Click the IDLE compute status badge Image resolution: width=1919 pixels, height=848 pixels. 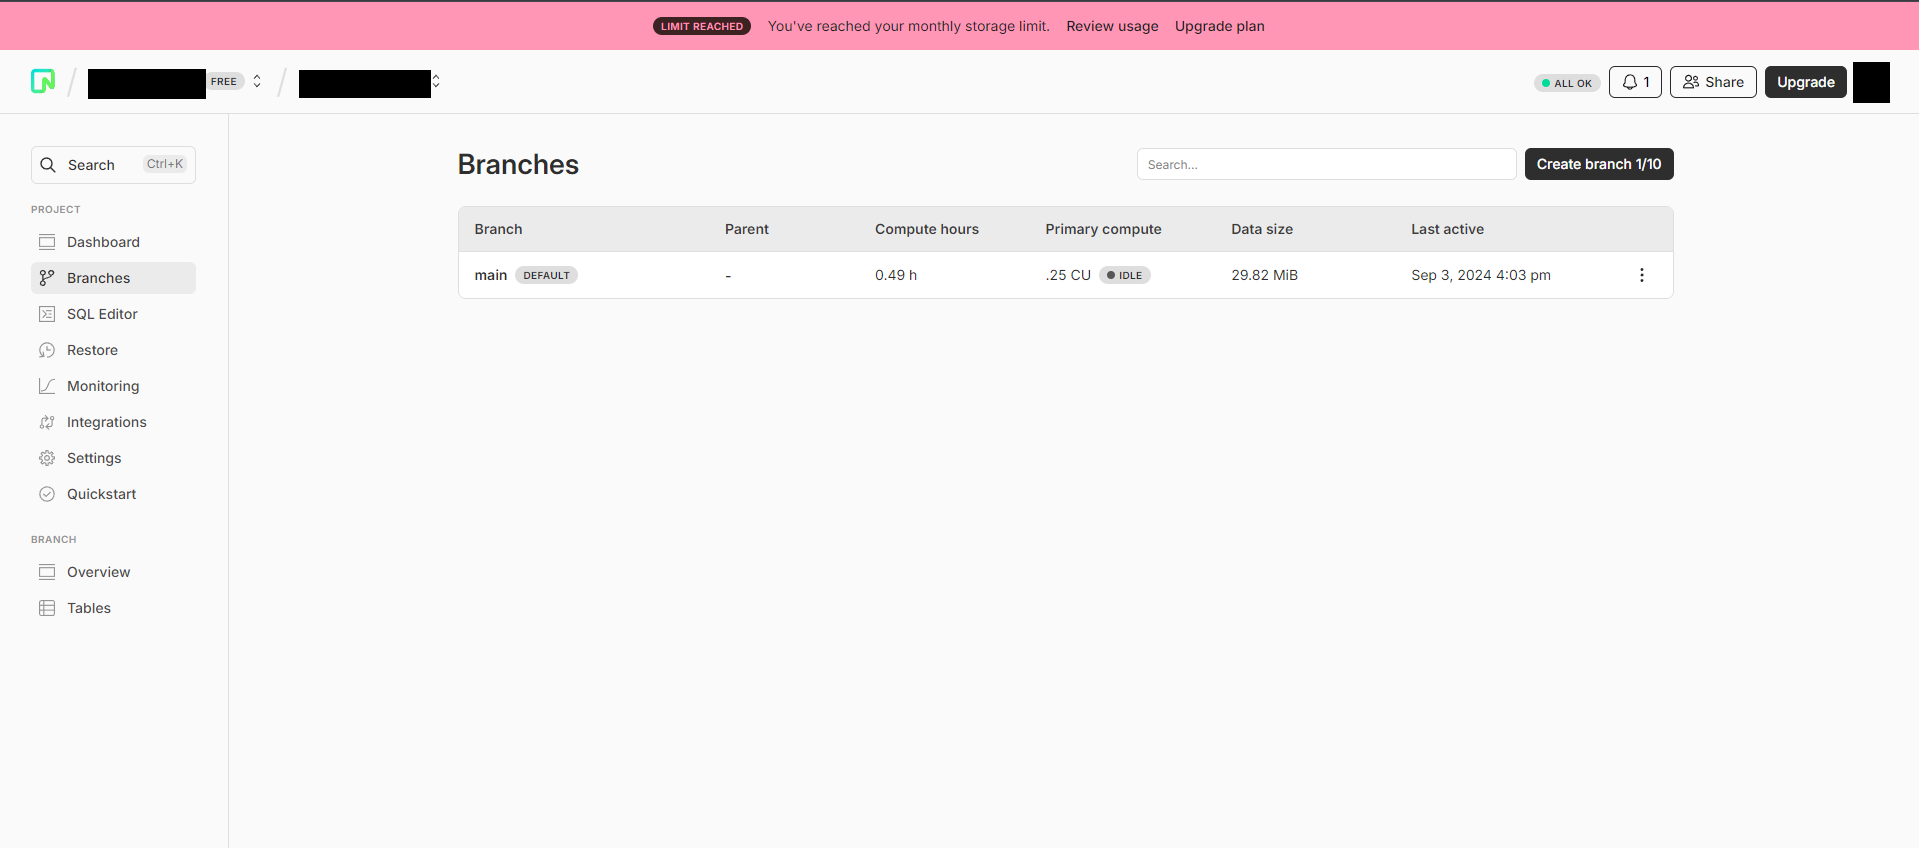[x=1125, y=275]
